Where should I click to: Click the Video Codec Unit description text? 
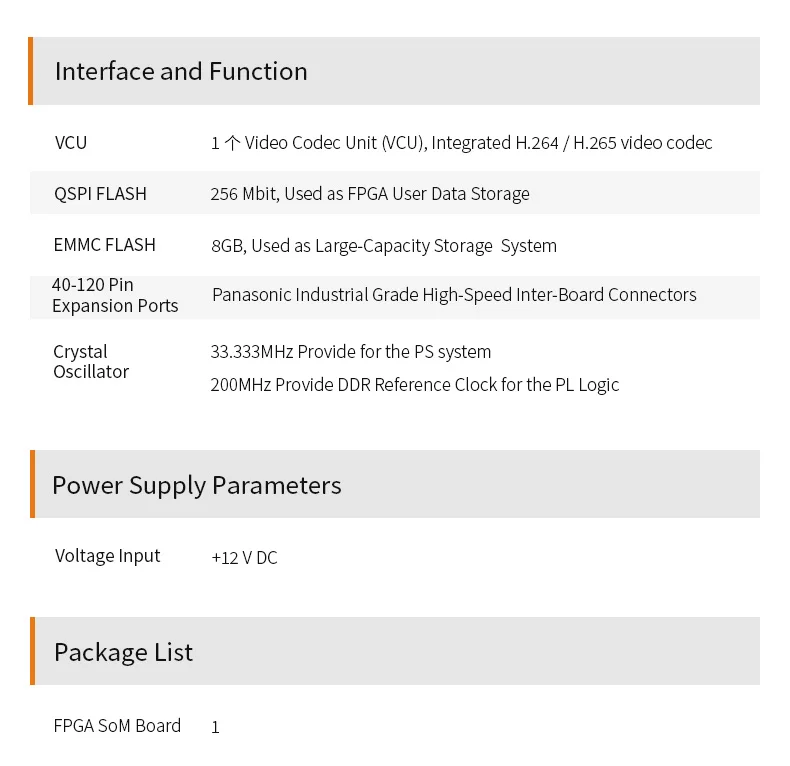pos(461,143)
